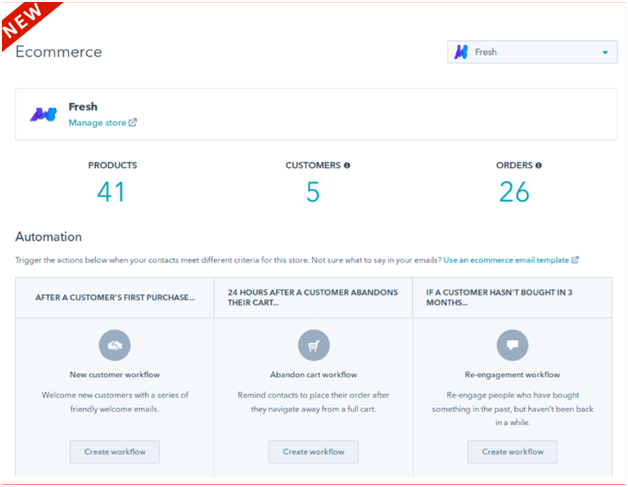Open the Use an ecommerce email template link

(x=506, y=260)
